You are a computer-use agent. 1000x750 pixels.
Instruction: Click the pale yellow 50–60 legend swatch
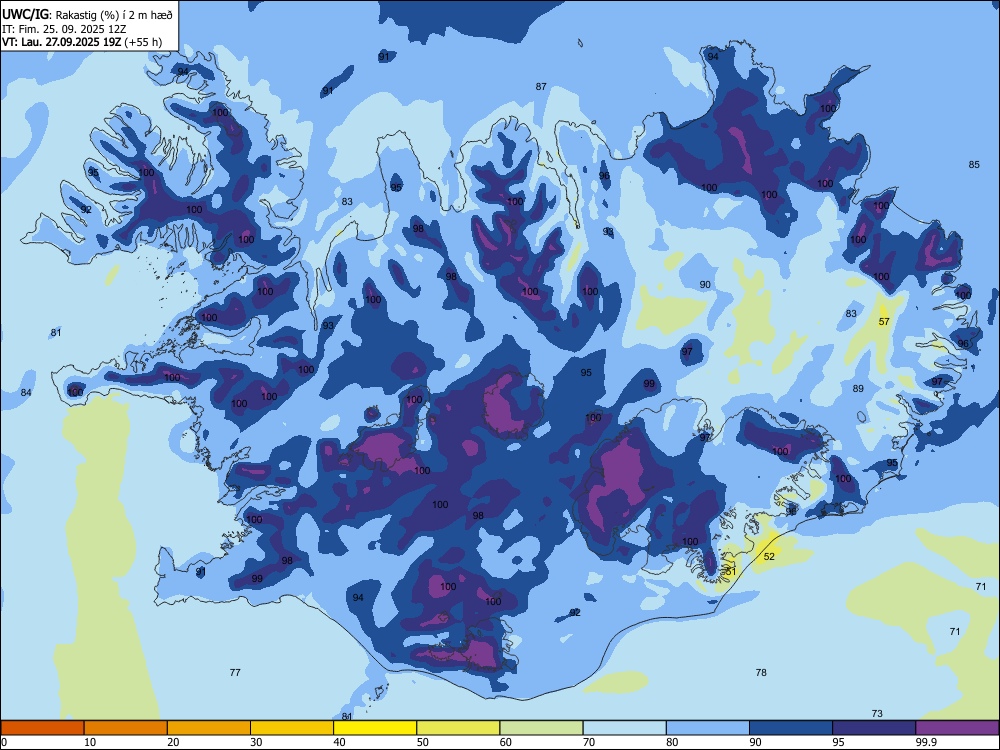click(x=458, y=728)
